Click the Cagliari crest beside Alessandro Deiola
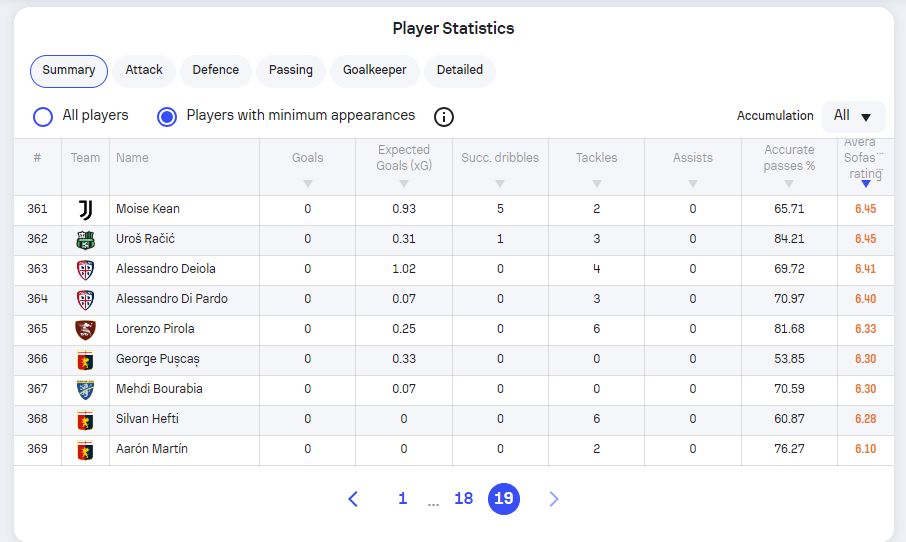The height and width of the screenshot is (542, 906). tap(86, 270)
